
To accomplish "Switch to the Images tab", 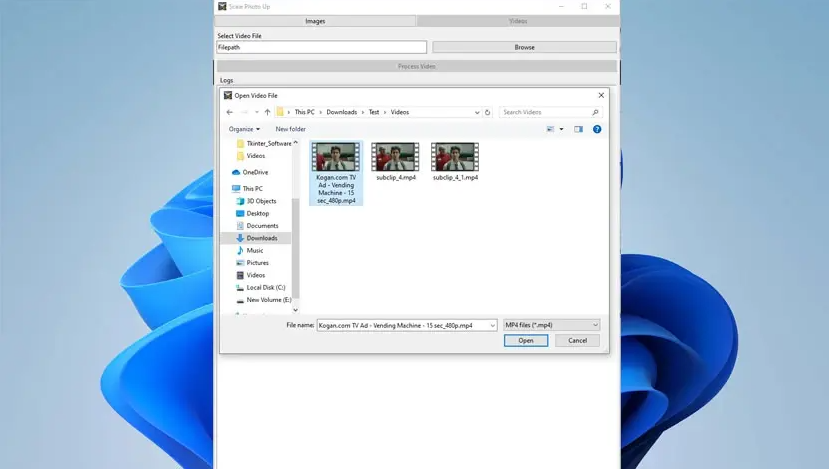I will [x=315, y=21].
